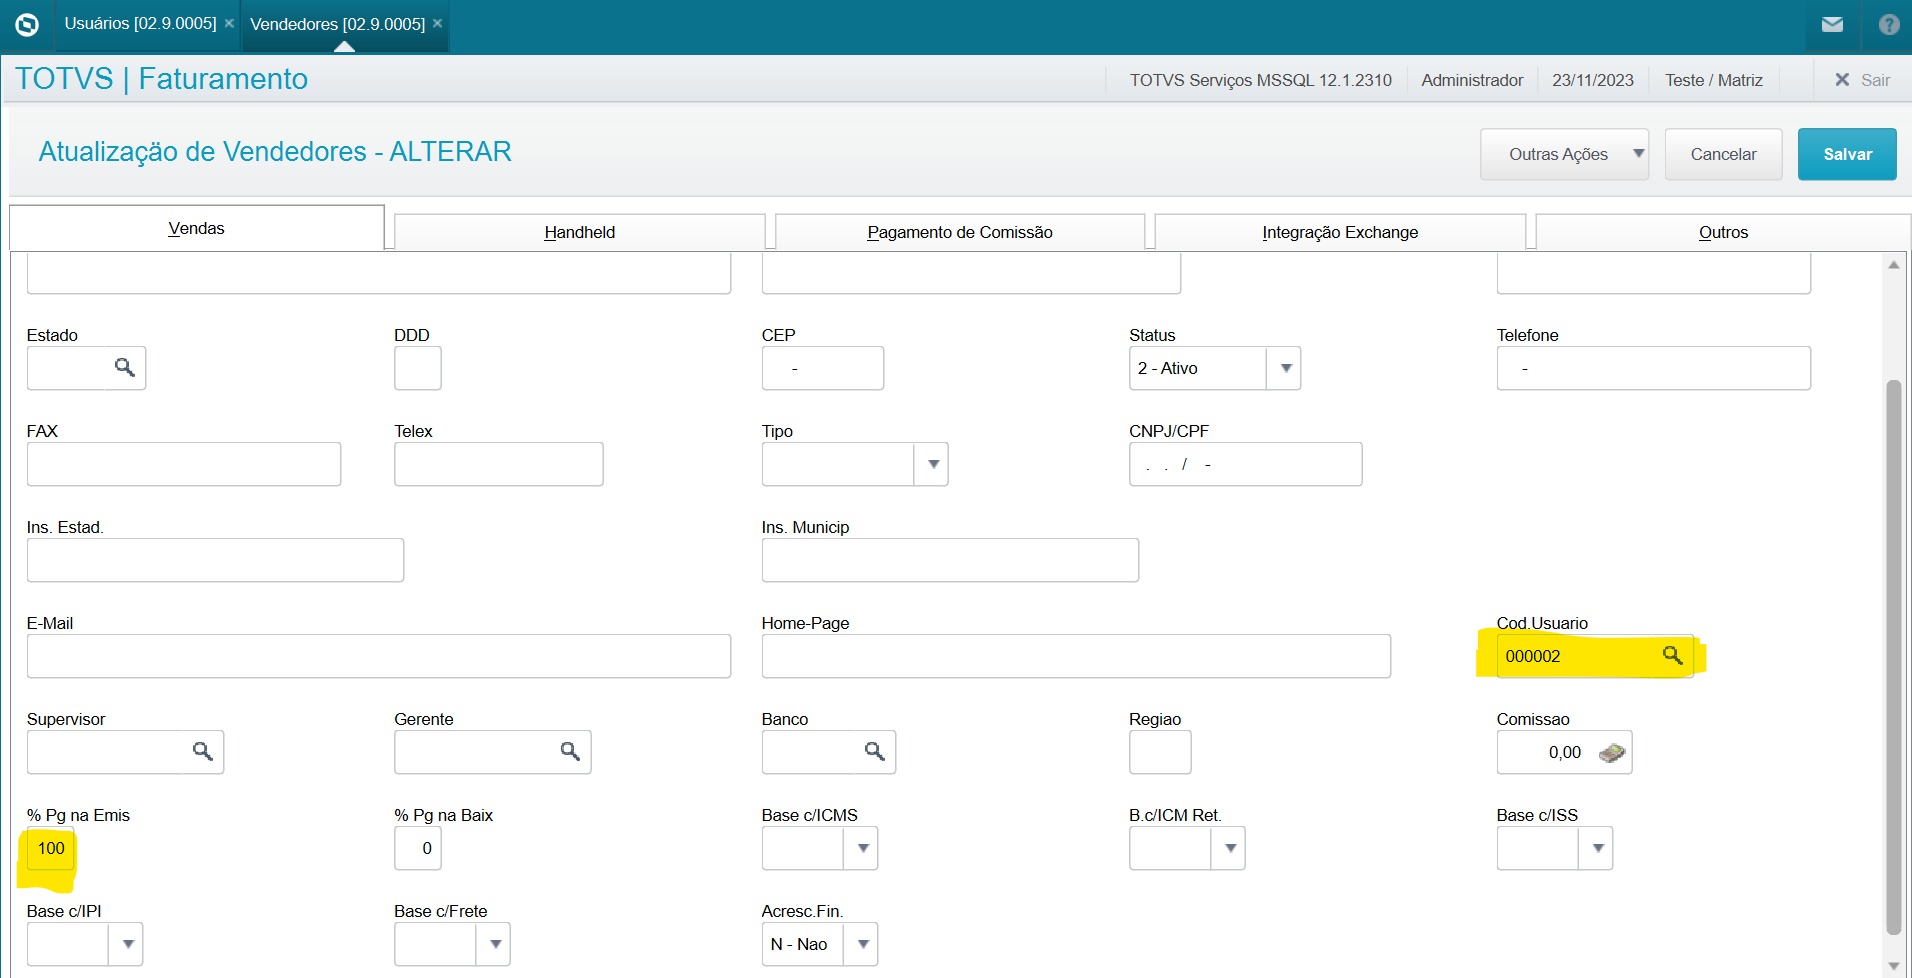This screenshot has height=978, width=1912.
Task: Click the Comissao value 0,00
Action: pos(1565,752)
